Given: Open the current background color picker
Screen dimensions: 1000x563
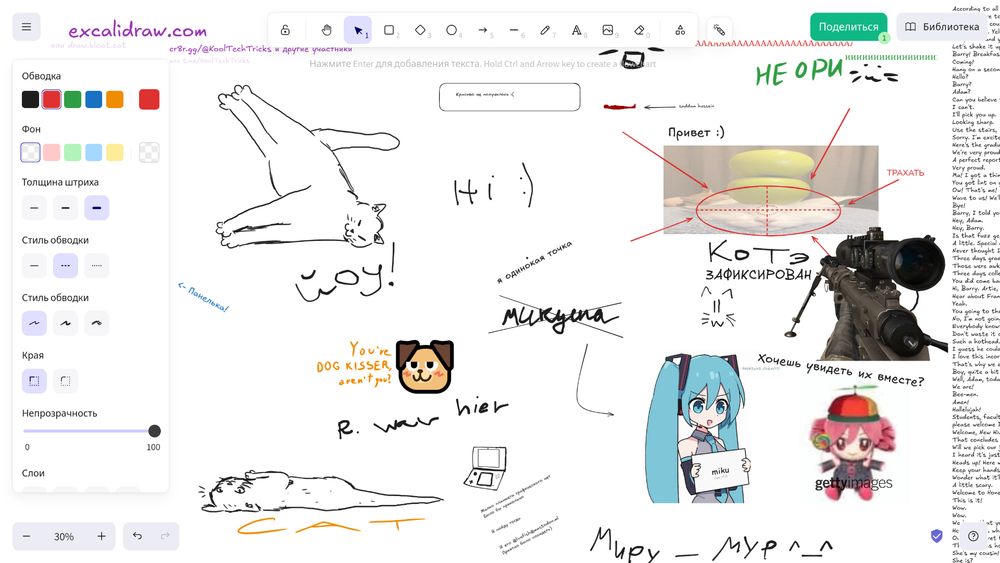Looking at the screenshot, I should click(x=149, y=152).
